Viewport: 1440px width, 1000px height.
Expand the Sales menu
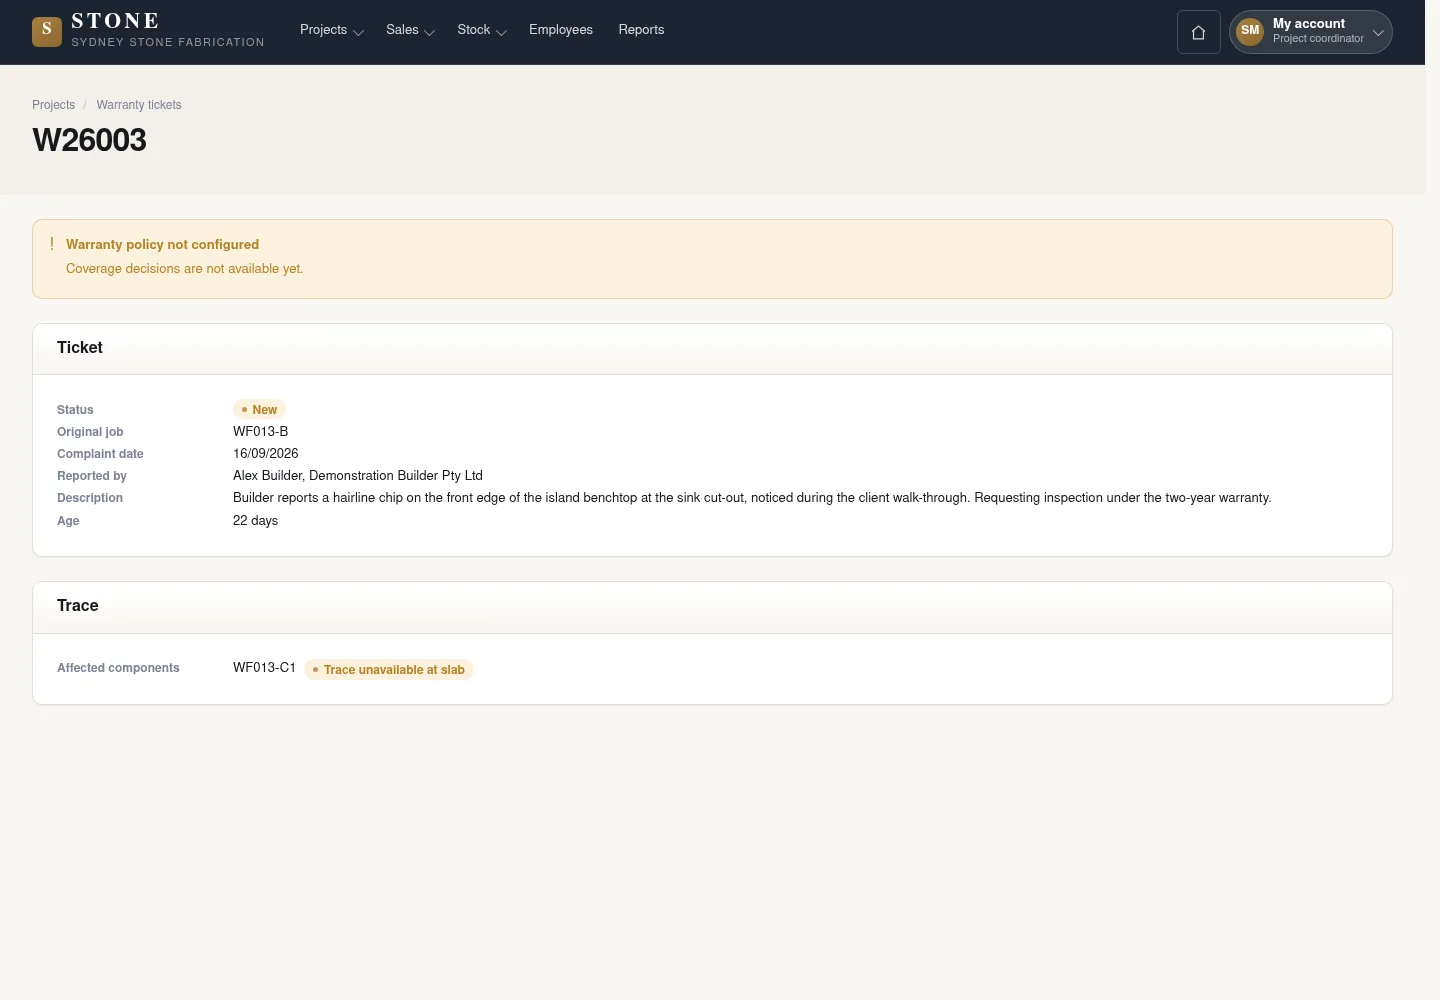pyautogui.click(x=410, y=30)
